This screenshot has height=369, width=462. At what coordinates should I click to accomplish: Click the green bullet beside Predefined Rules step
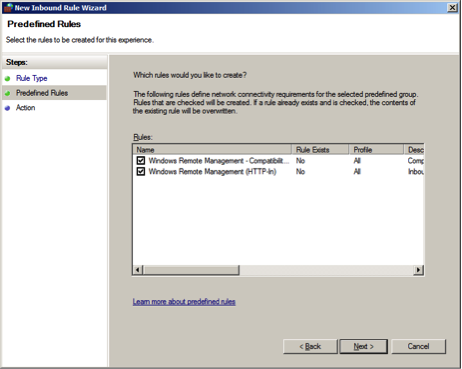[x=8, y=93]
